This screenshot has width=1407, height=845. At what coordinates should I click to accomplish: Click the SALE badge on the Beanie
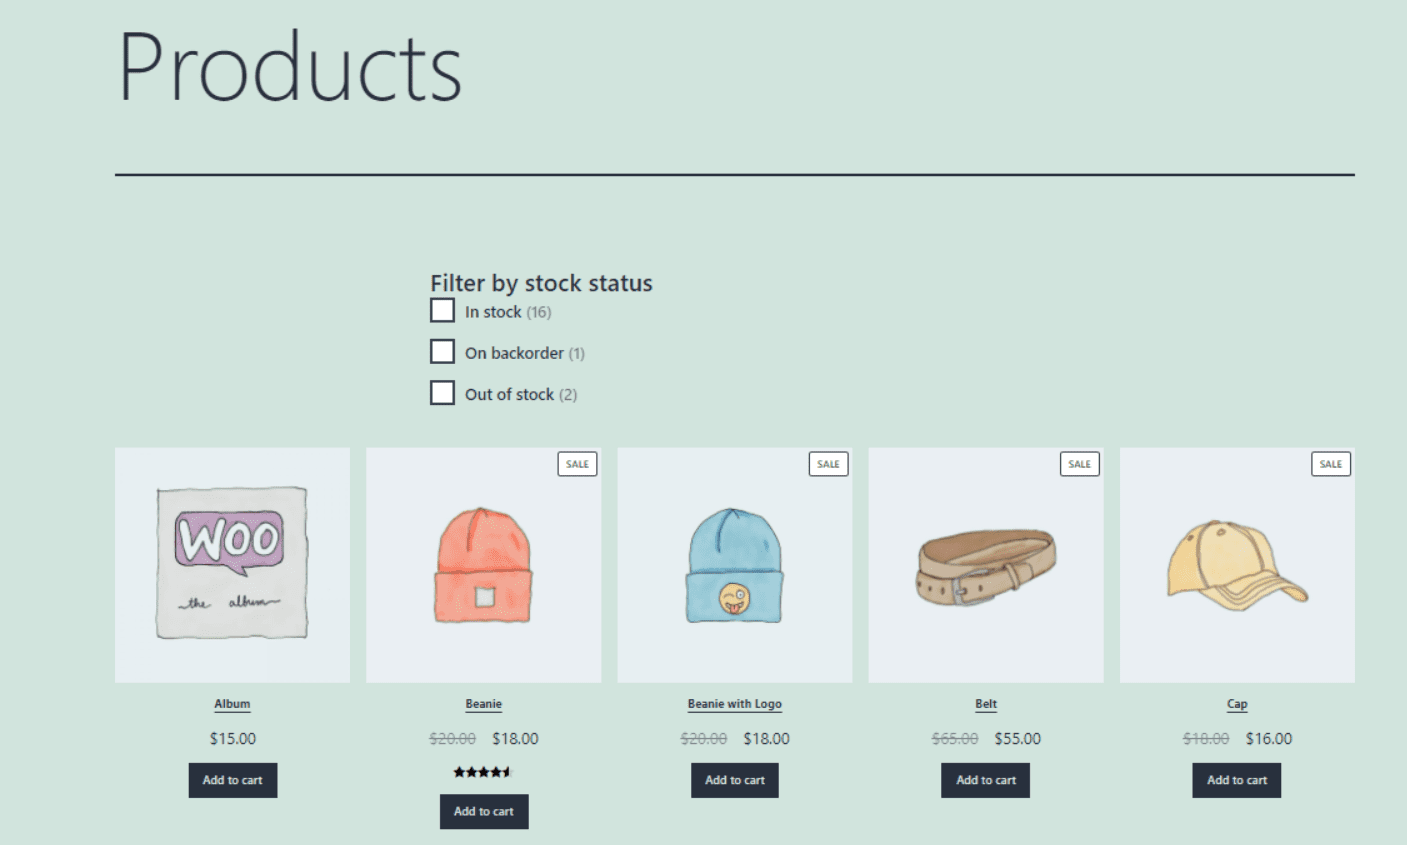(x=577, y=463)
